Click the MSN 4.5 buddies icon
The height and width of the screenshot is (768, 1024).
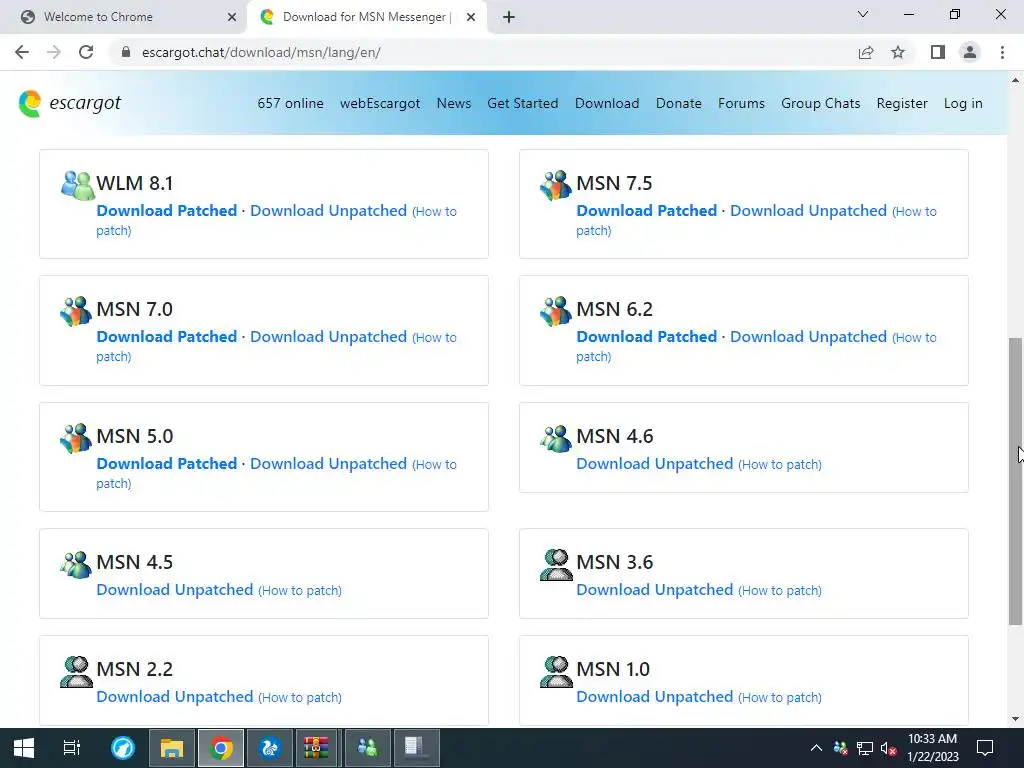click(x=76, y=564)
